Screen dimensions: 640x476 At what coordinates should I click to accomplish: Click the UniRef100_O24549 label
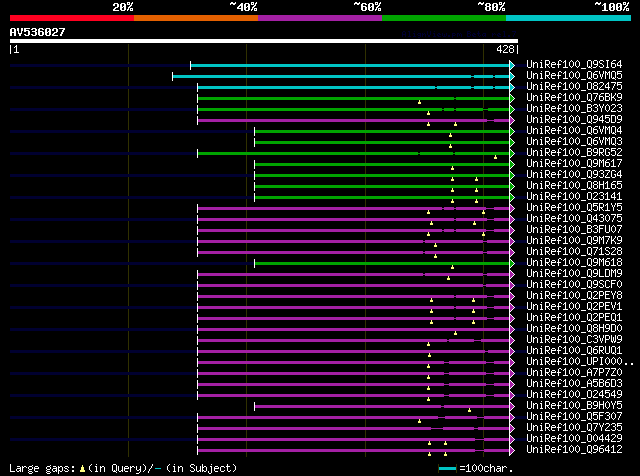click(x=574, y=395)
